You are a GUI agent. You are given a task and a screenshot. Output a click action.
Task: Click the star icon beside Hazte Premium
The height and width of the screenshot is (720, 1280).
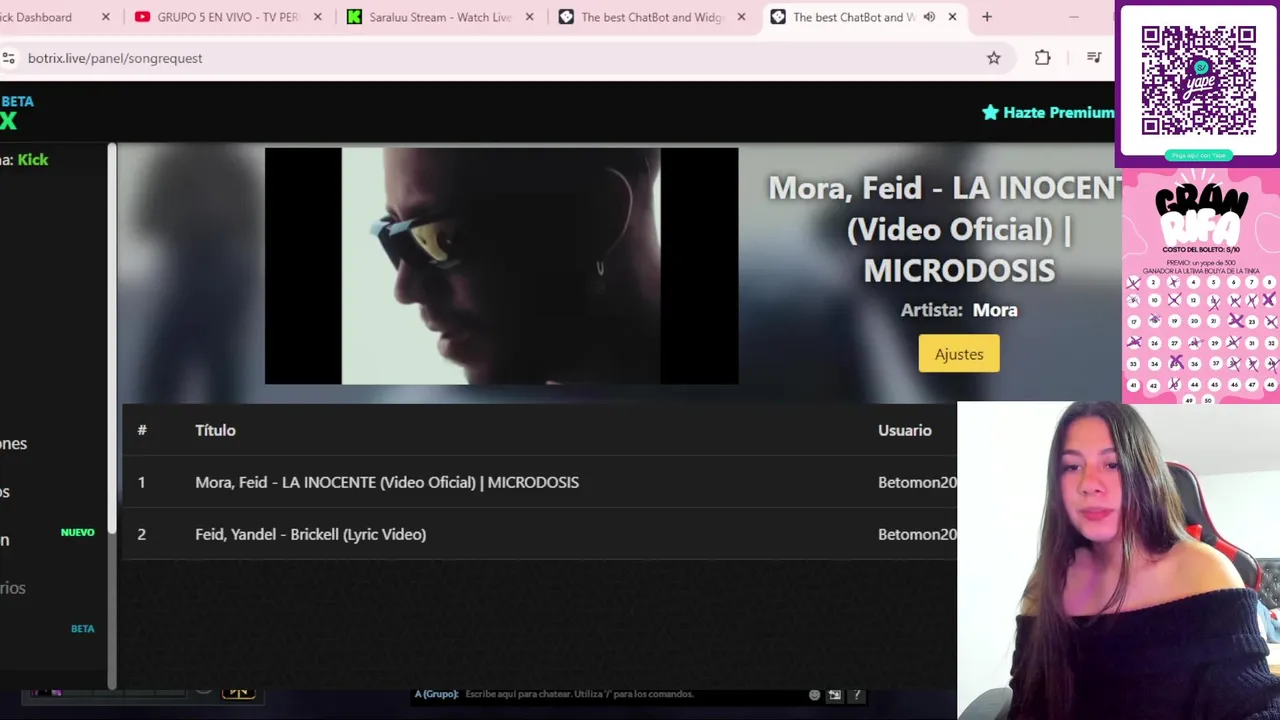coord(990,112)
